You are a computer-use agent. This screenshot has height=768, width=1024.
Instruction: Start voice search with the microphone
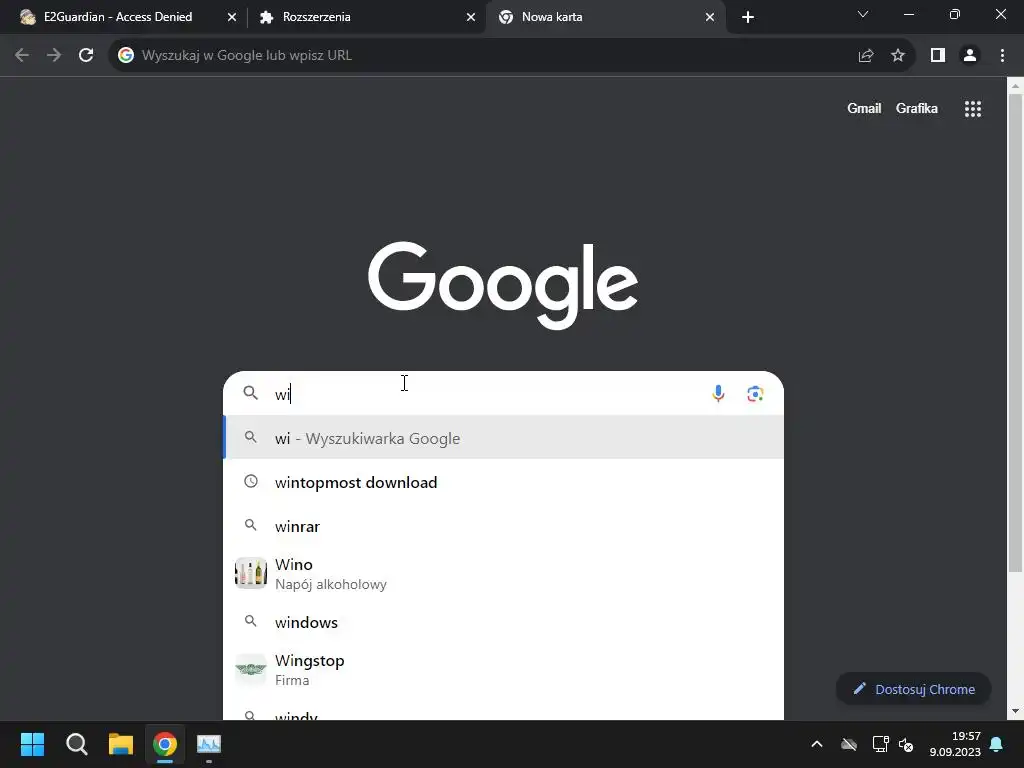[718, 394]
